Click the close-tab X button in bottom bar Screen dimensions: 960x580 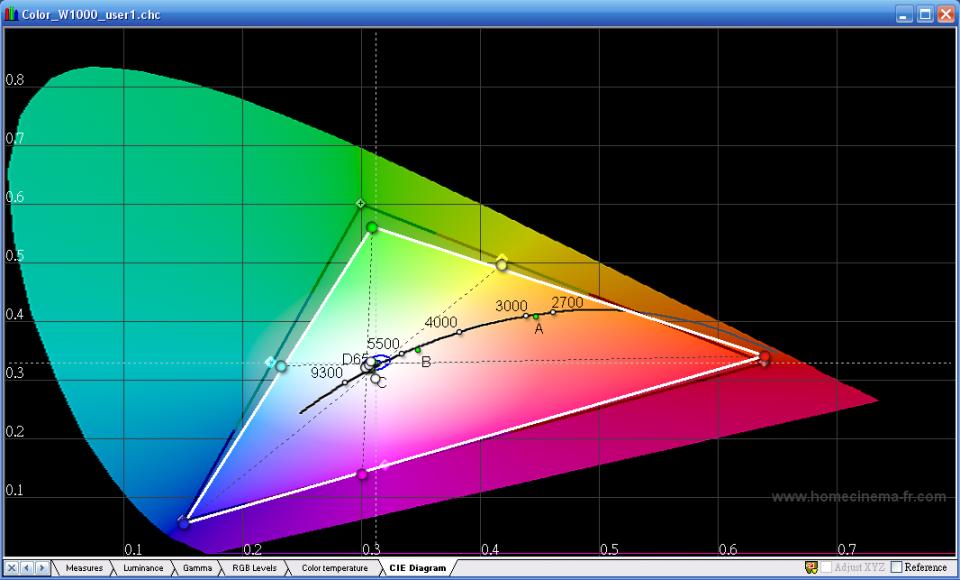pos(12,568)
